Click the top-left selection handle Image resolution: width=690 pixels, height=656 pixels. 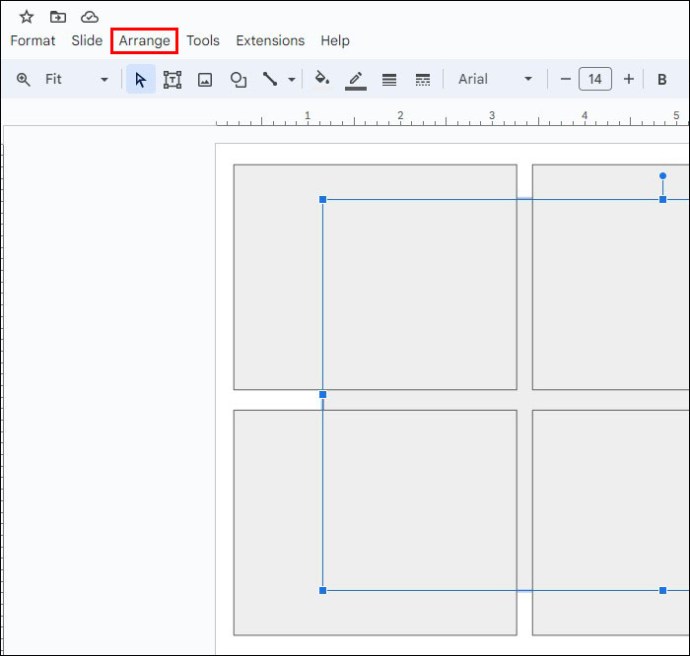323,200
